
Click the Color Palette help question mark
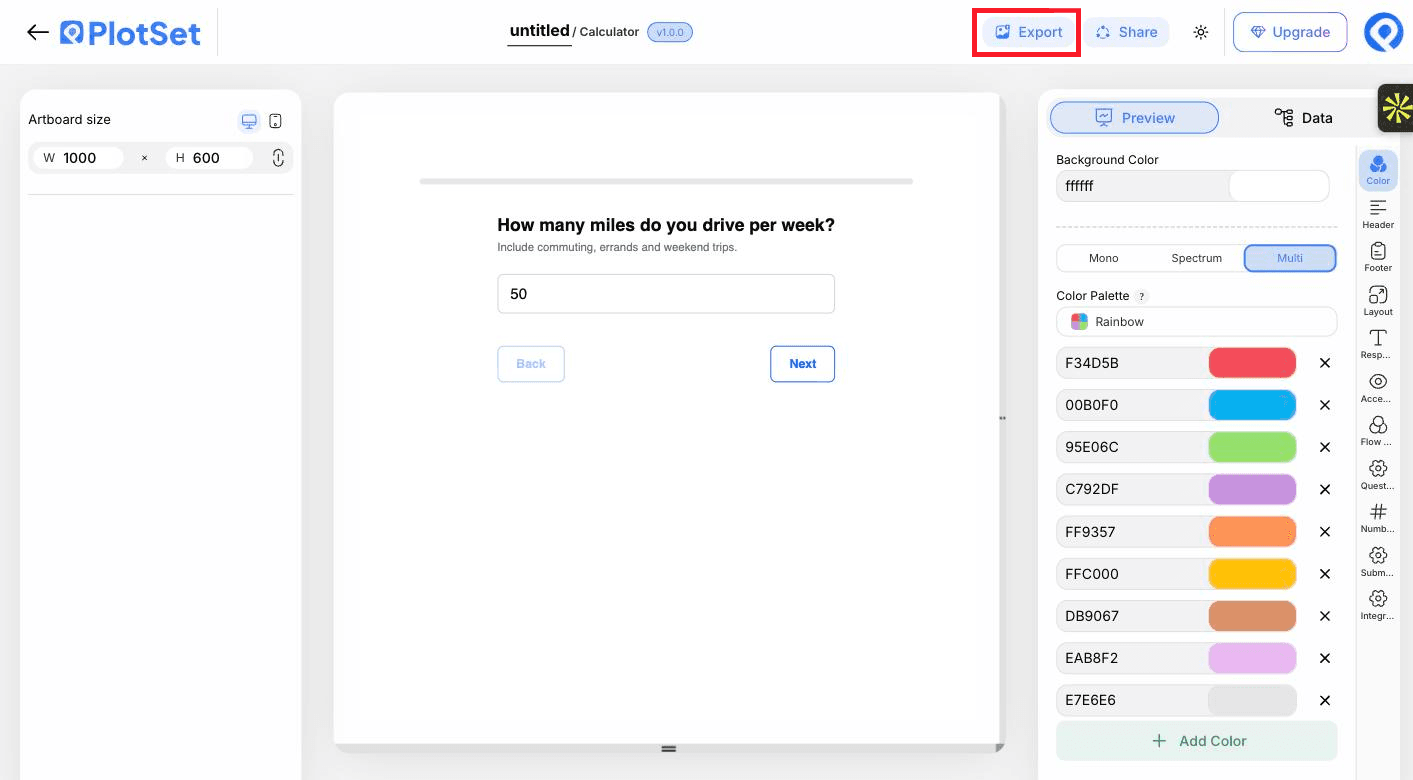click(1142, 296)
